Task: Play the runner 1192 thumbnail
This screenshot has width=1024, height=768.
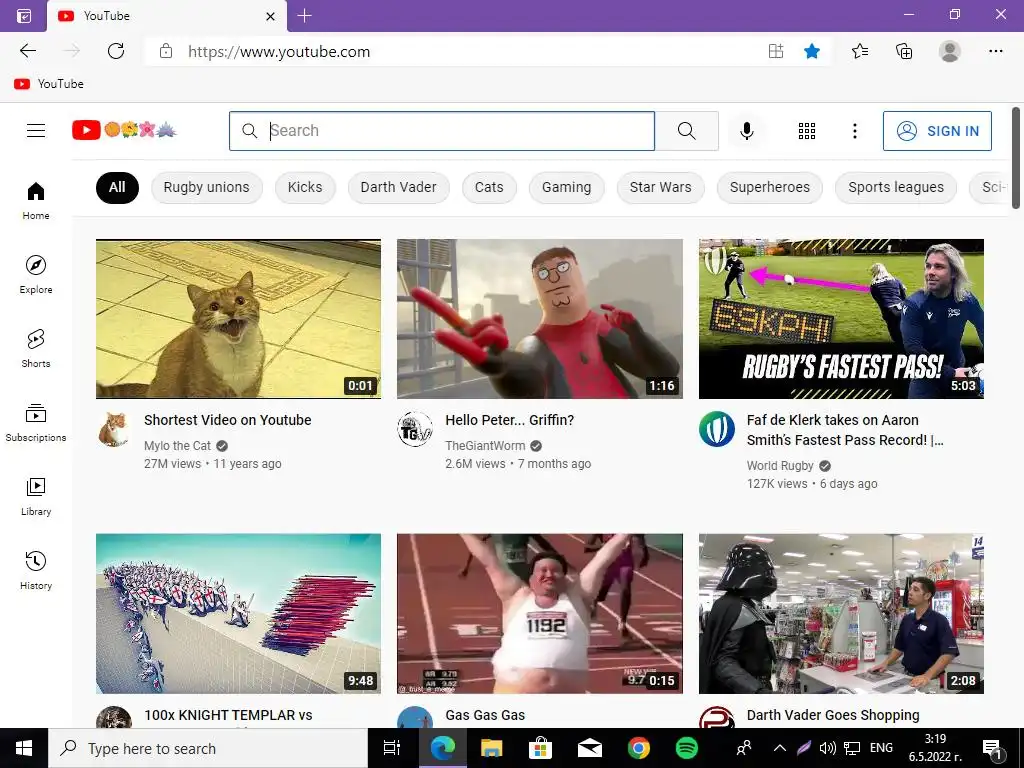Action: [539, 613]
